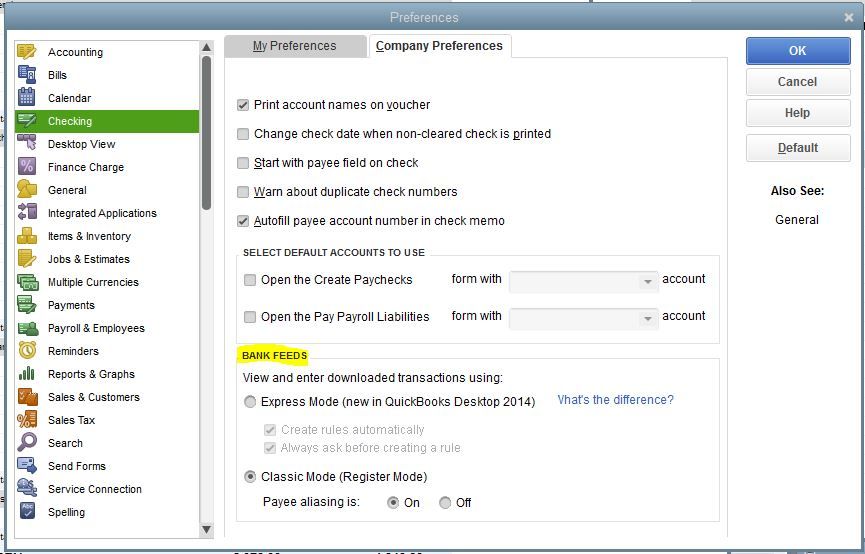The image size is (865, 554).
Task: Enable Warn about duplicate check numbers
Action: 243,192
